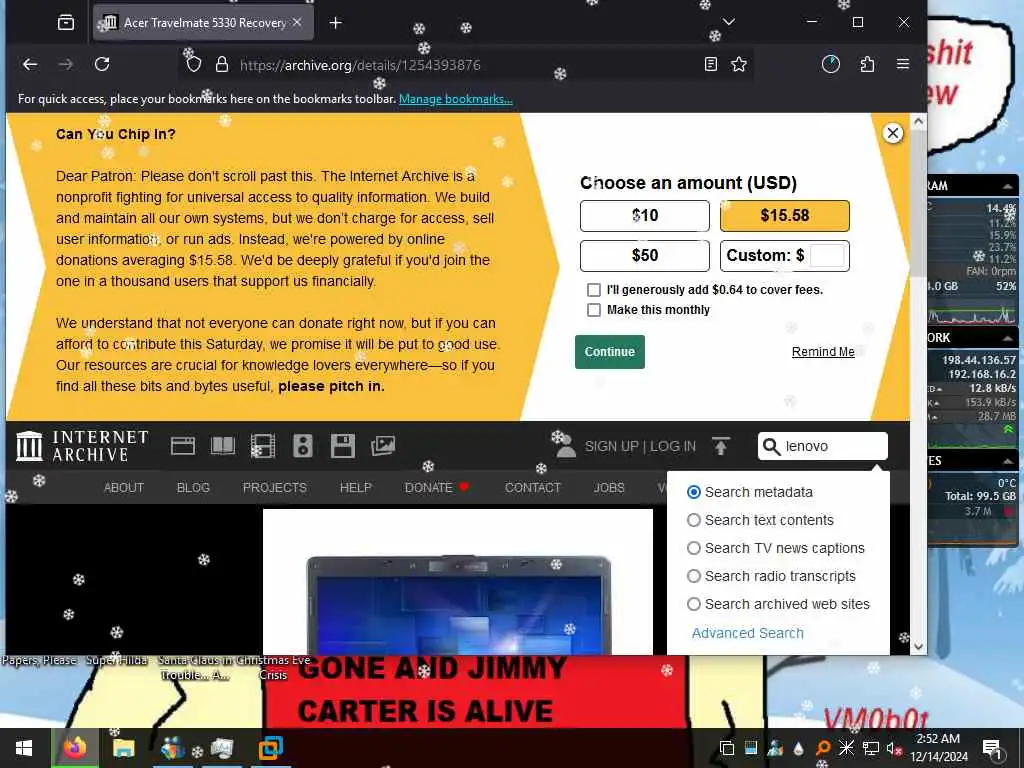Click the Internet Archive logo
1024x768 pixels.
click(82, 446)
